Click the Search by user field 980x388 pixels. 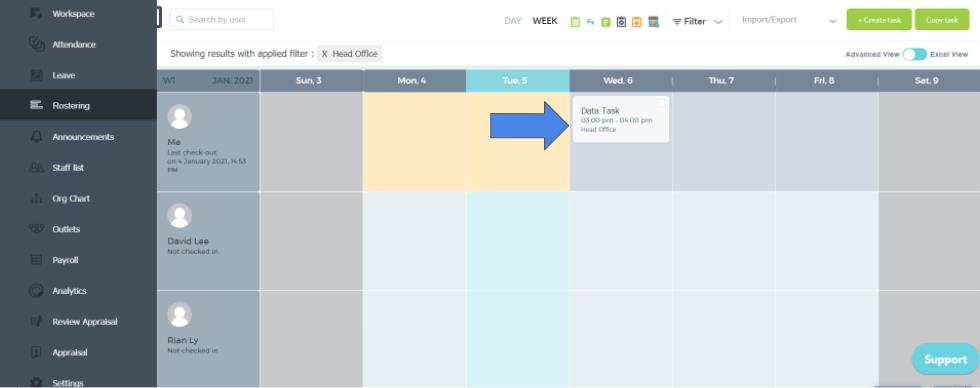click(221, 19)
